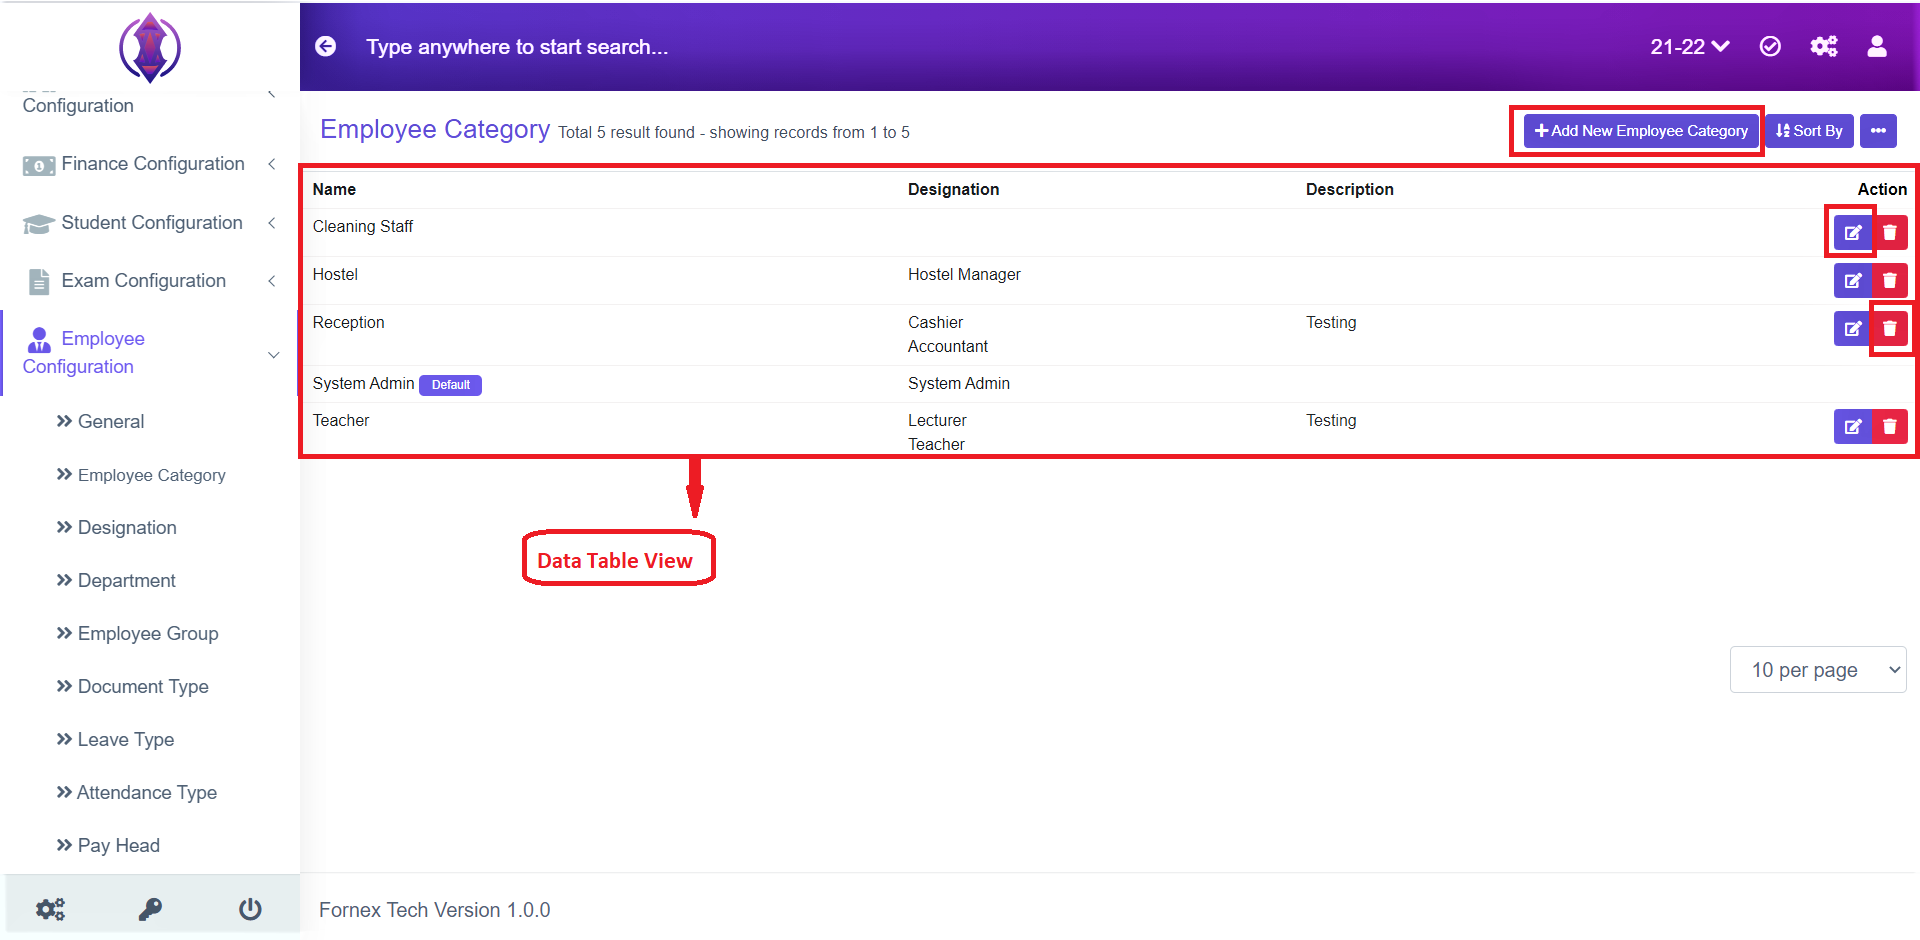Image resolution: width=1920 pixels, height=940 pixels.
Task: Click Fornex Tech Version 1.0.0 footer text
Action: (435, 910)
